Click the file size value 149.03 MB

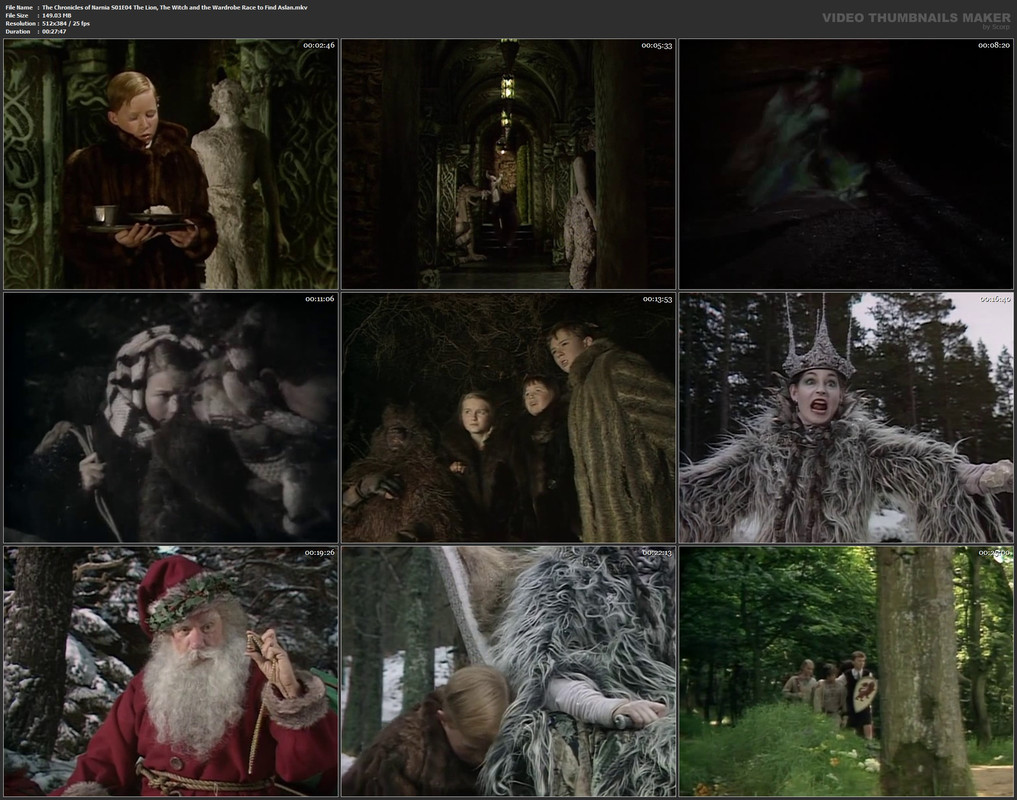tap(57, 15)
